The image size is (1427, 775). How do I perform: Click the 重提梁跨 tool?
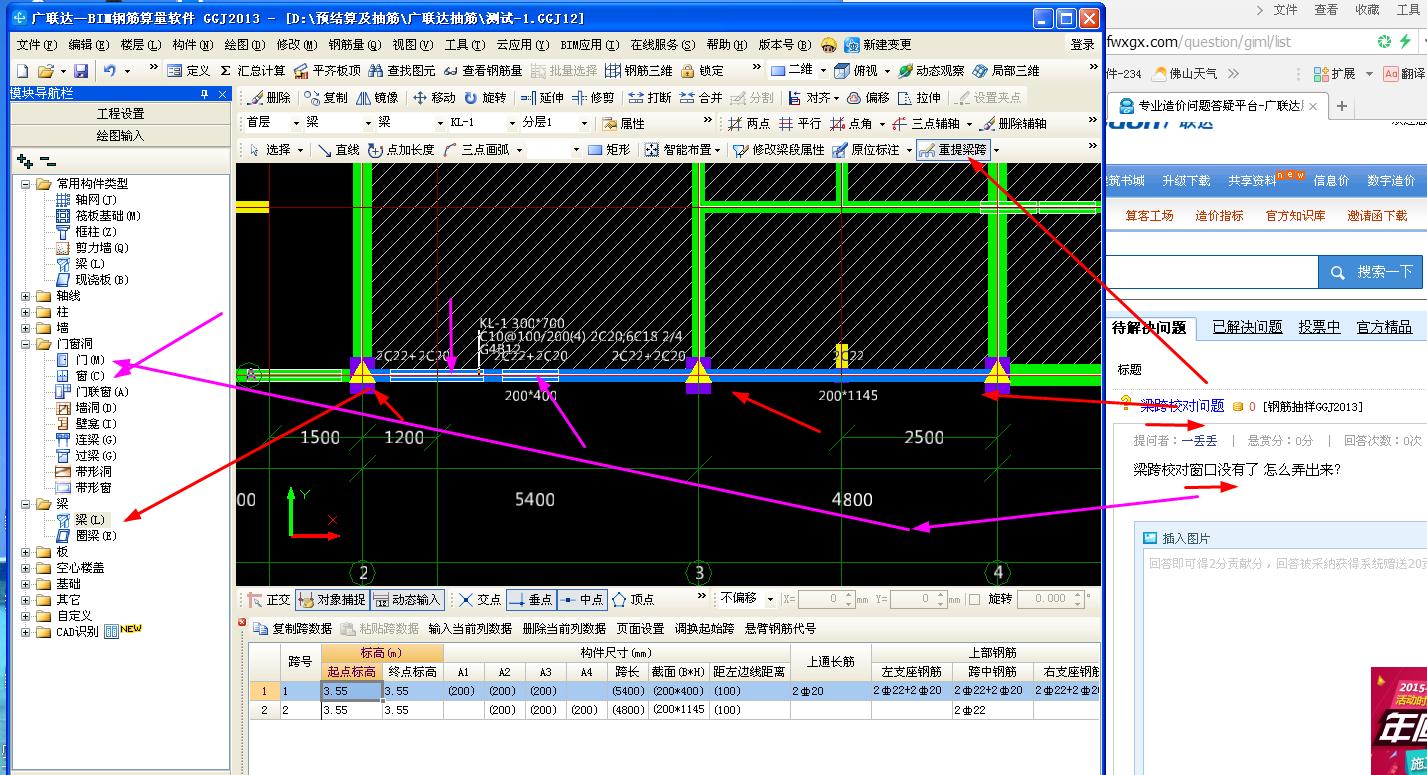pos(953,149)
